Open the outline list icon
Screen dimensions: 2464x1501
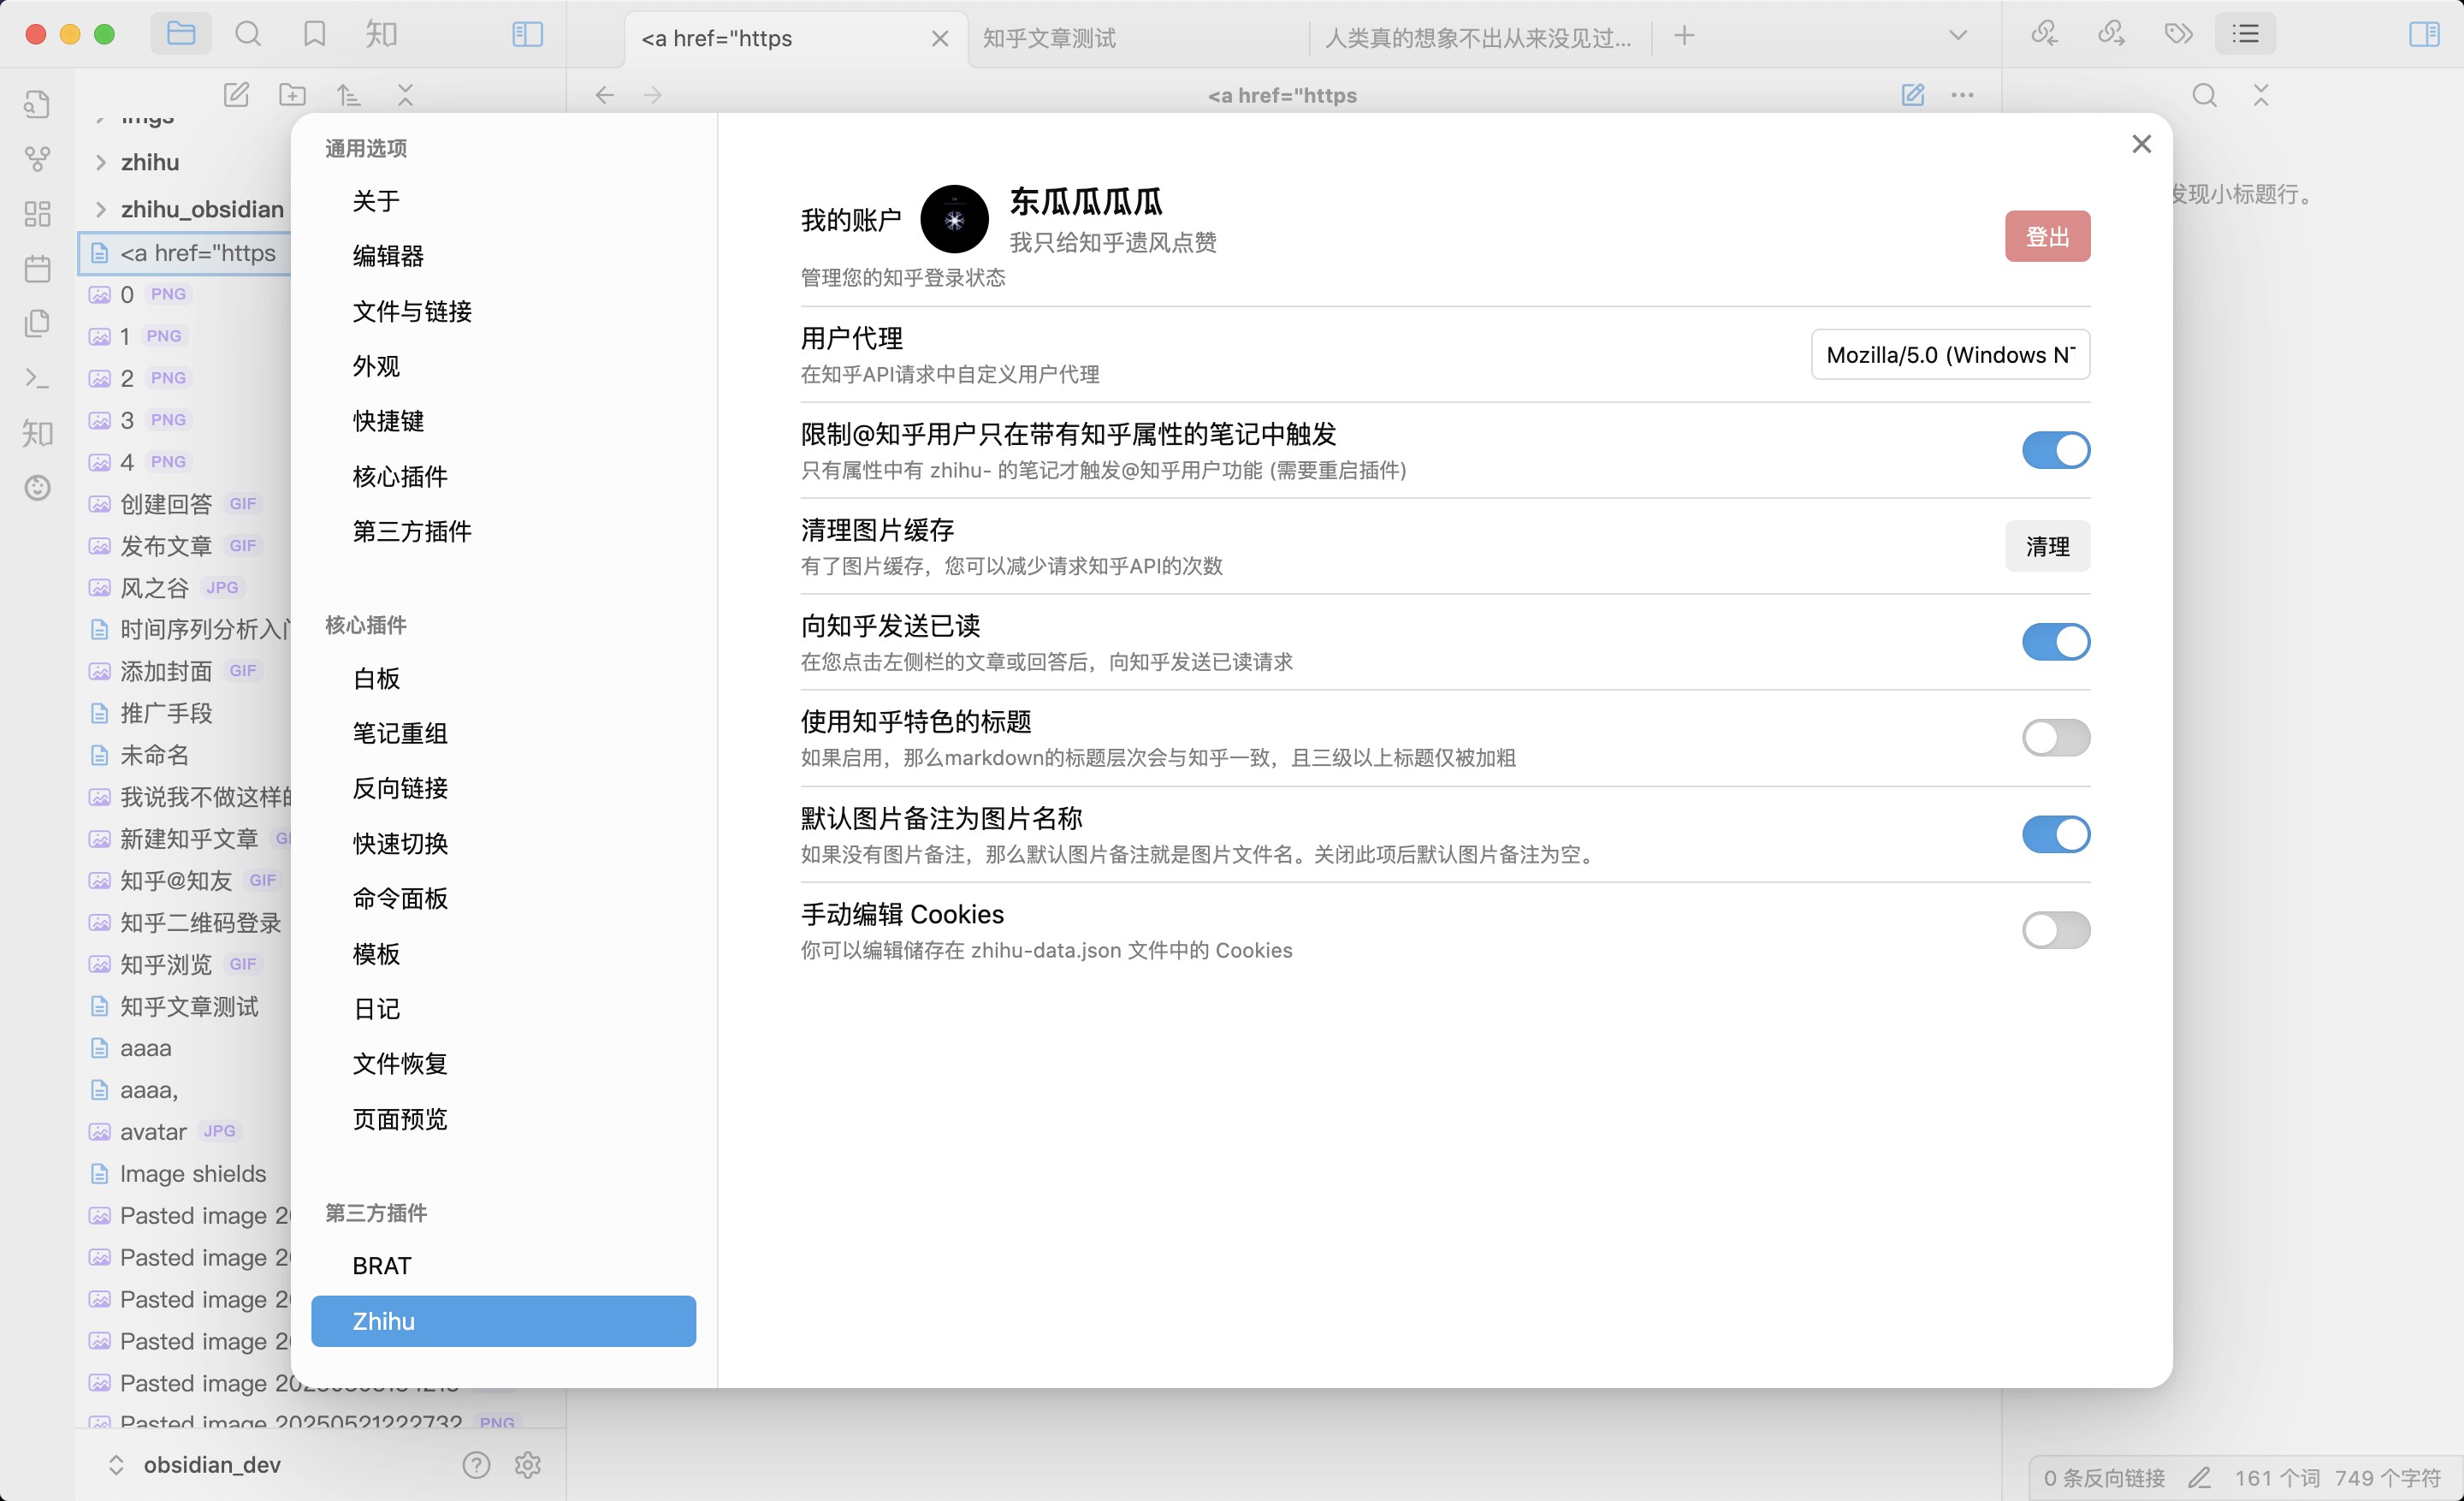[x=2245, y=35]
